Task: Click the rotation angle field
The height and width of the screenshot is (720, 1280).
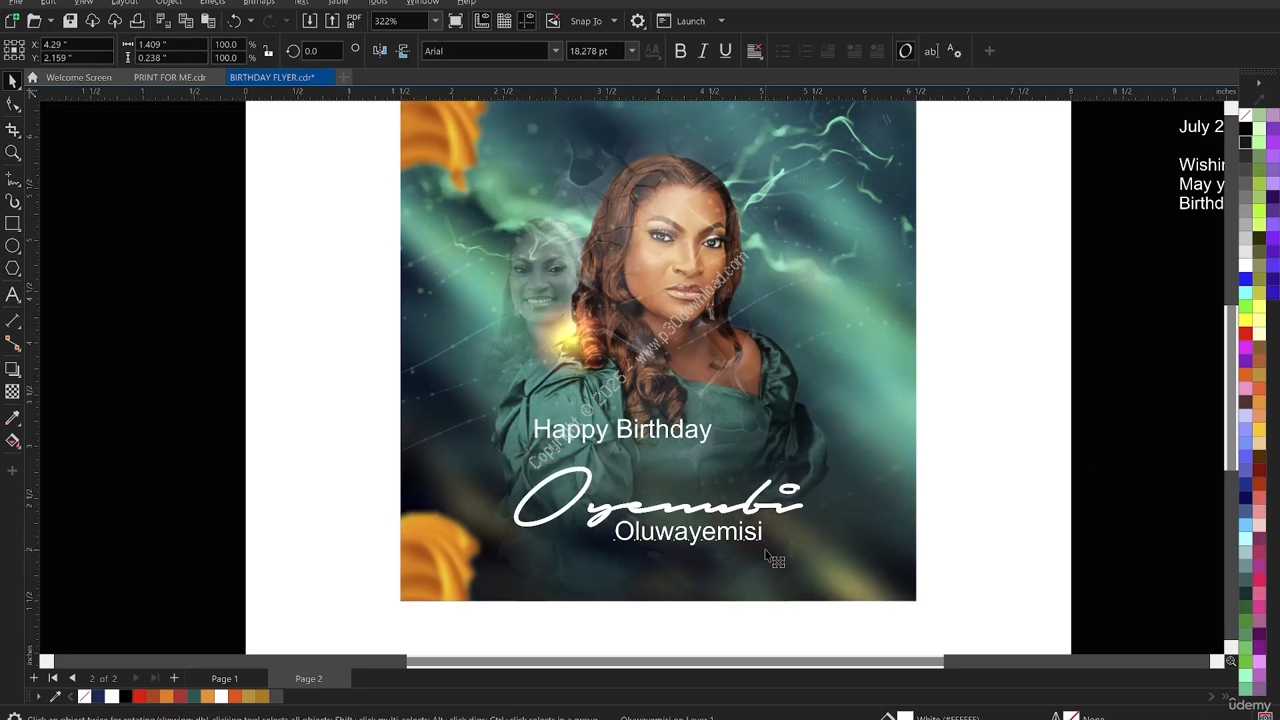Action: pyautogui.click(x=323, y=51)
